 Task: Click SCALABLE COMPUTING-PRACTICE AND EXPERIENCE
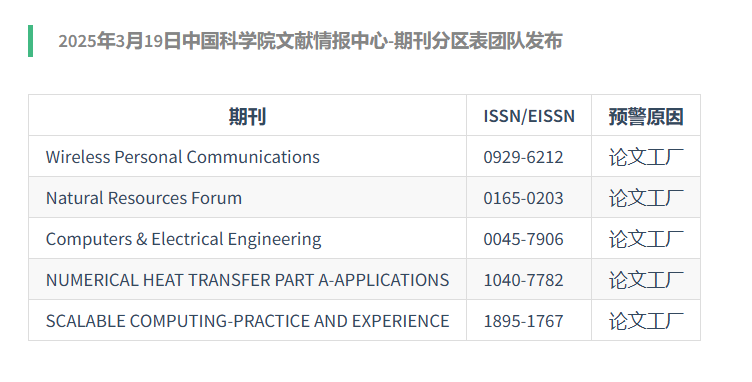coord(247,321)
